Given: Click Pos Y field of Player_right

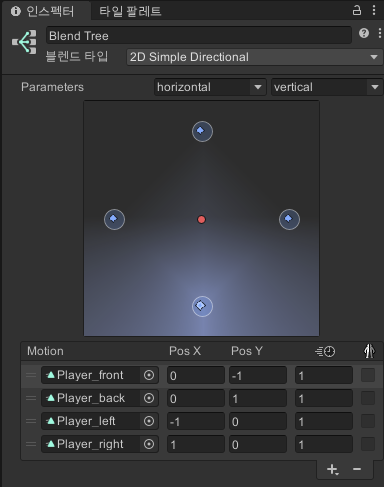Looking at the screenshot, I should (258, 444).
